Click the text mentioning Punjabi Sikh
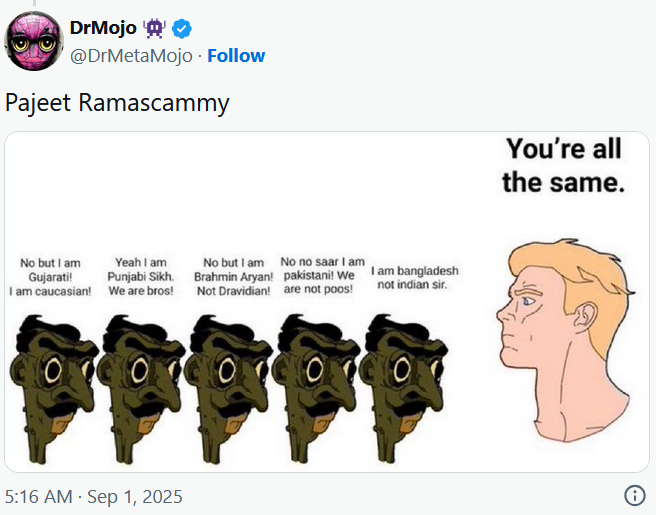656x515 pixels. pyautogui.click(x=140, y=277)
